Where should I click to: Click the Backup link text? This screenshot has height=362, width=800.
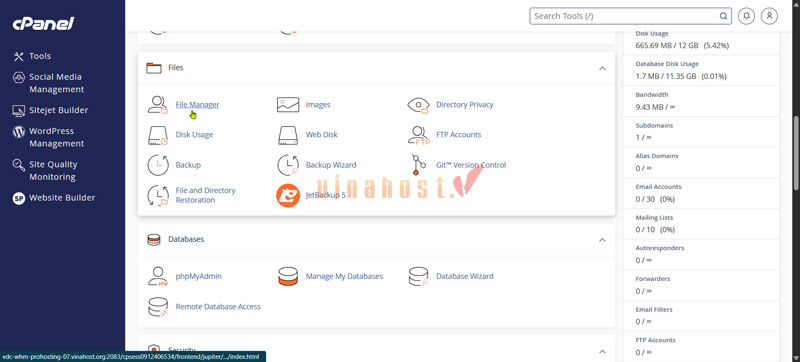[188, 165]
